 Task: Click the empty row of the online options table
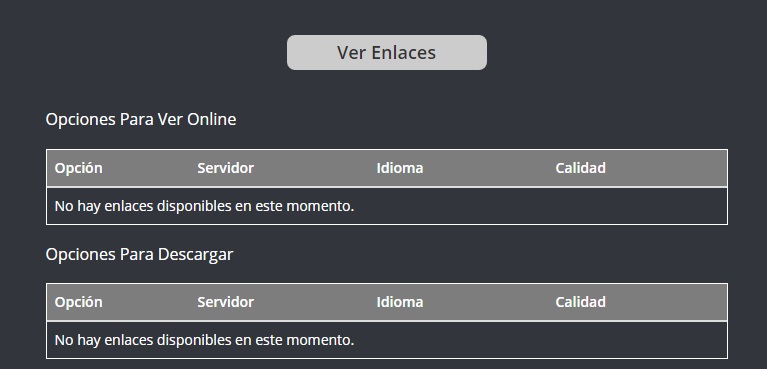387,206
